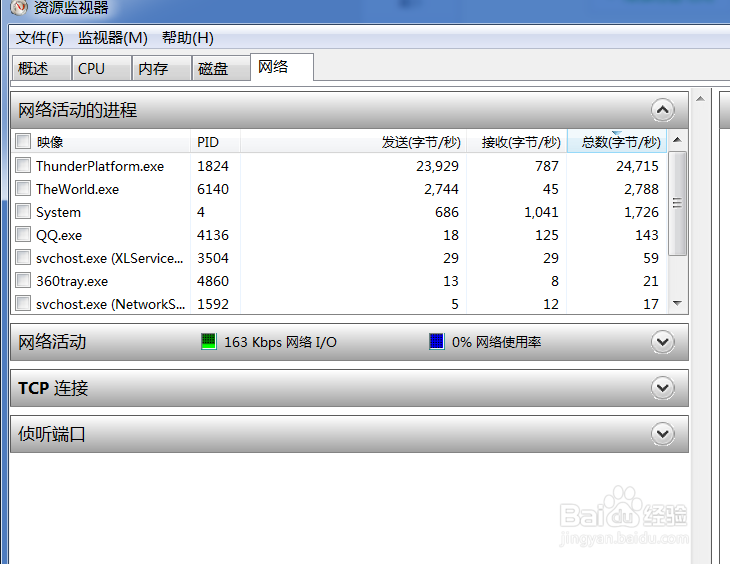Click the process list scrollbar up arrow
This screenshot has width=730, height=564.
[x=677, y=140]
